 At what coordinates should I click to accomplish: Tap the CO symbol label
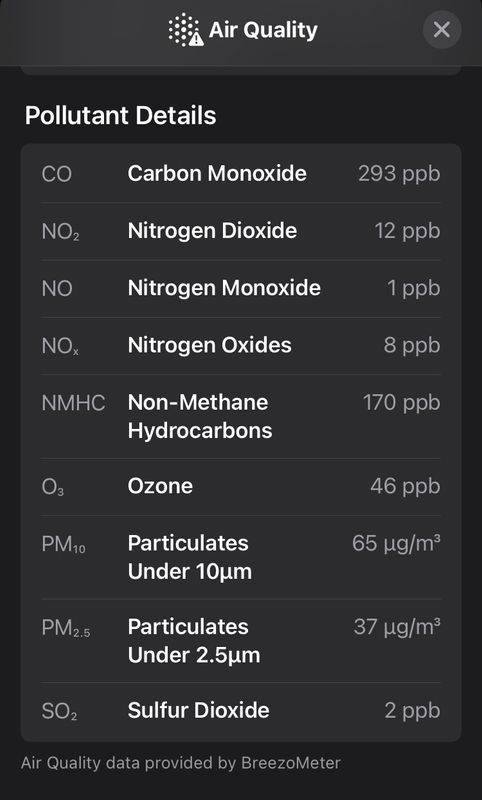[57, 174]
